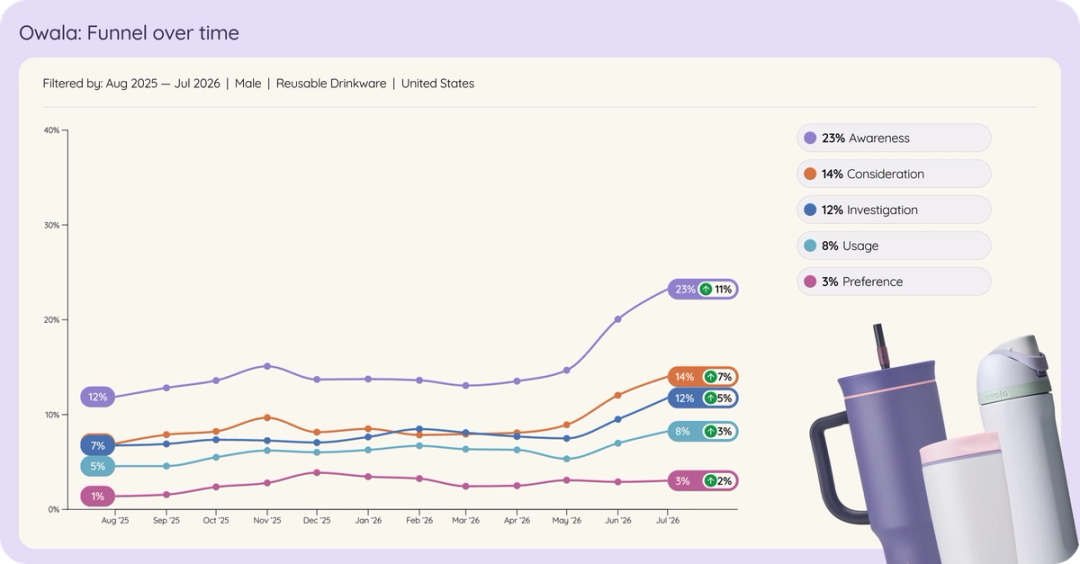Click the Jul '26 axis label

pyautogui.click(x=668, y=521)
